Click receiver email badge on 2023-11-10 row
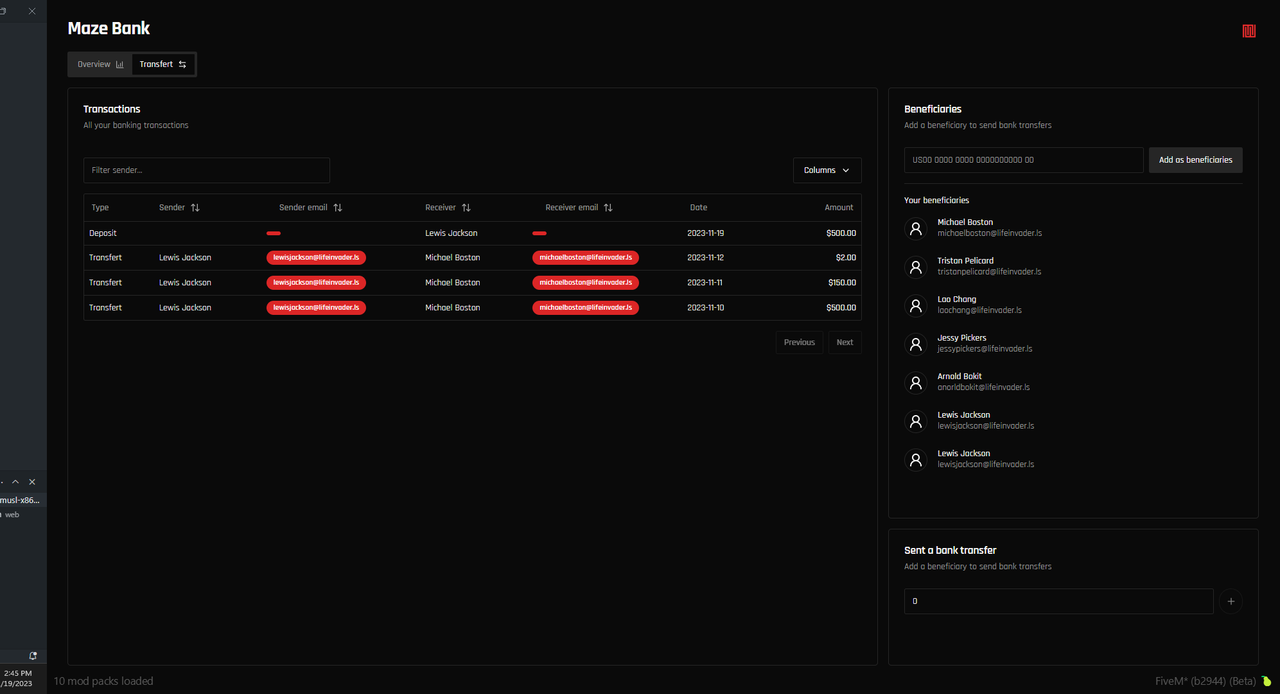This screenshot has height=694, width=1280. 586,308
